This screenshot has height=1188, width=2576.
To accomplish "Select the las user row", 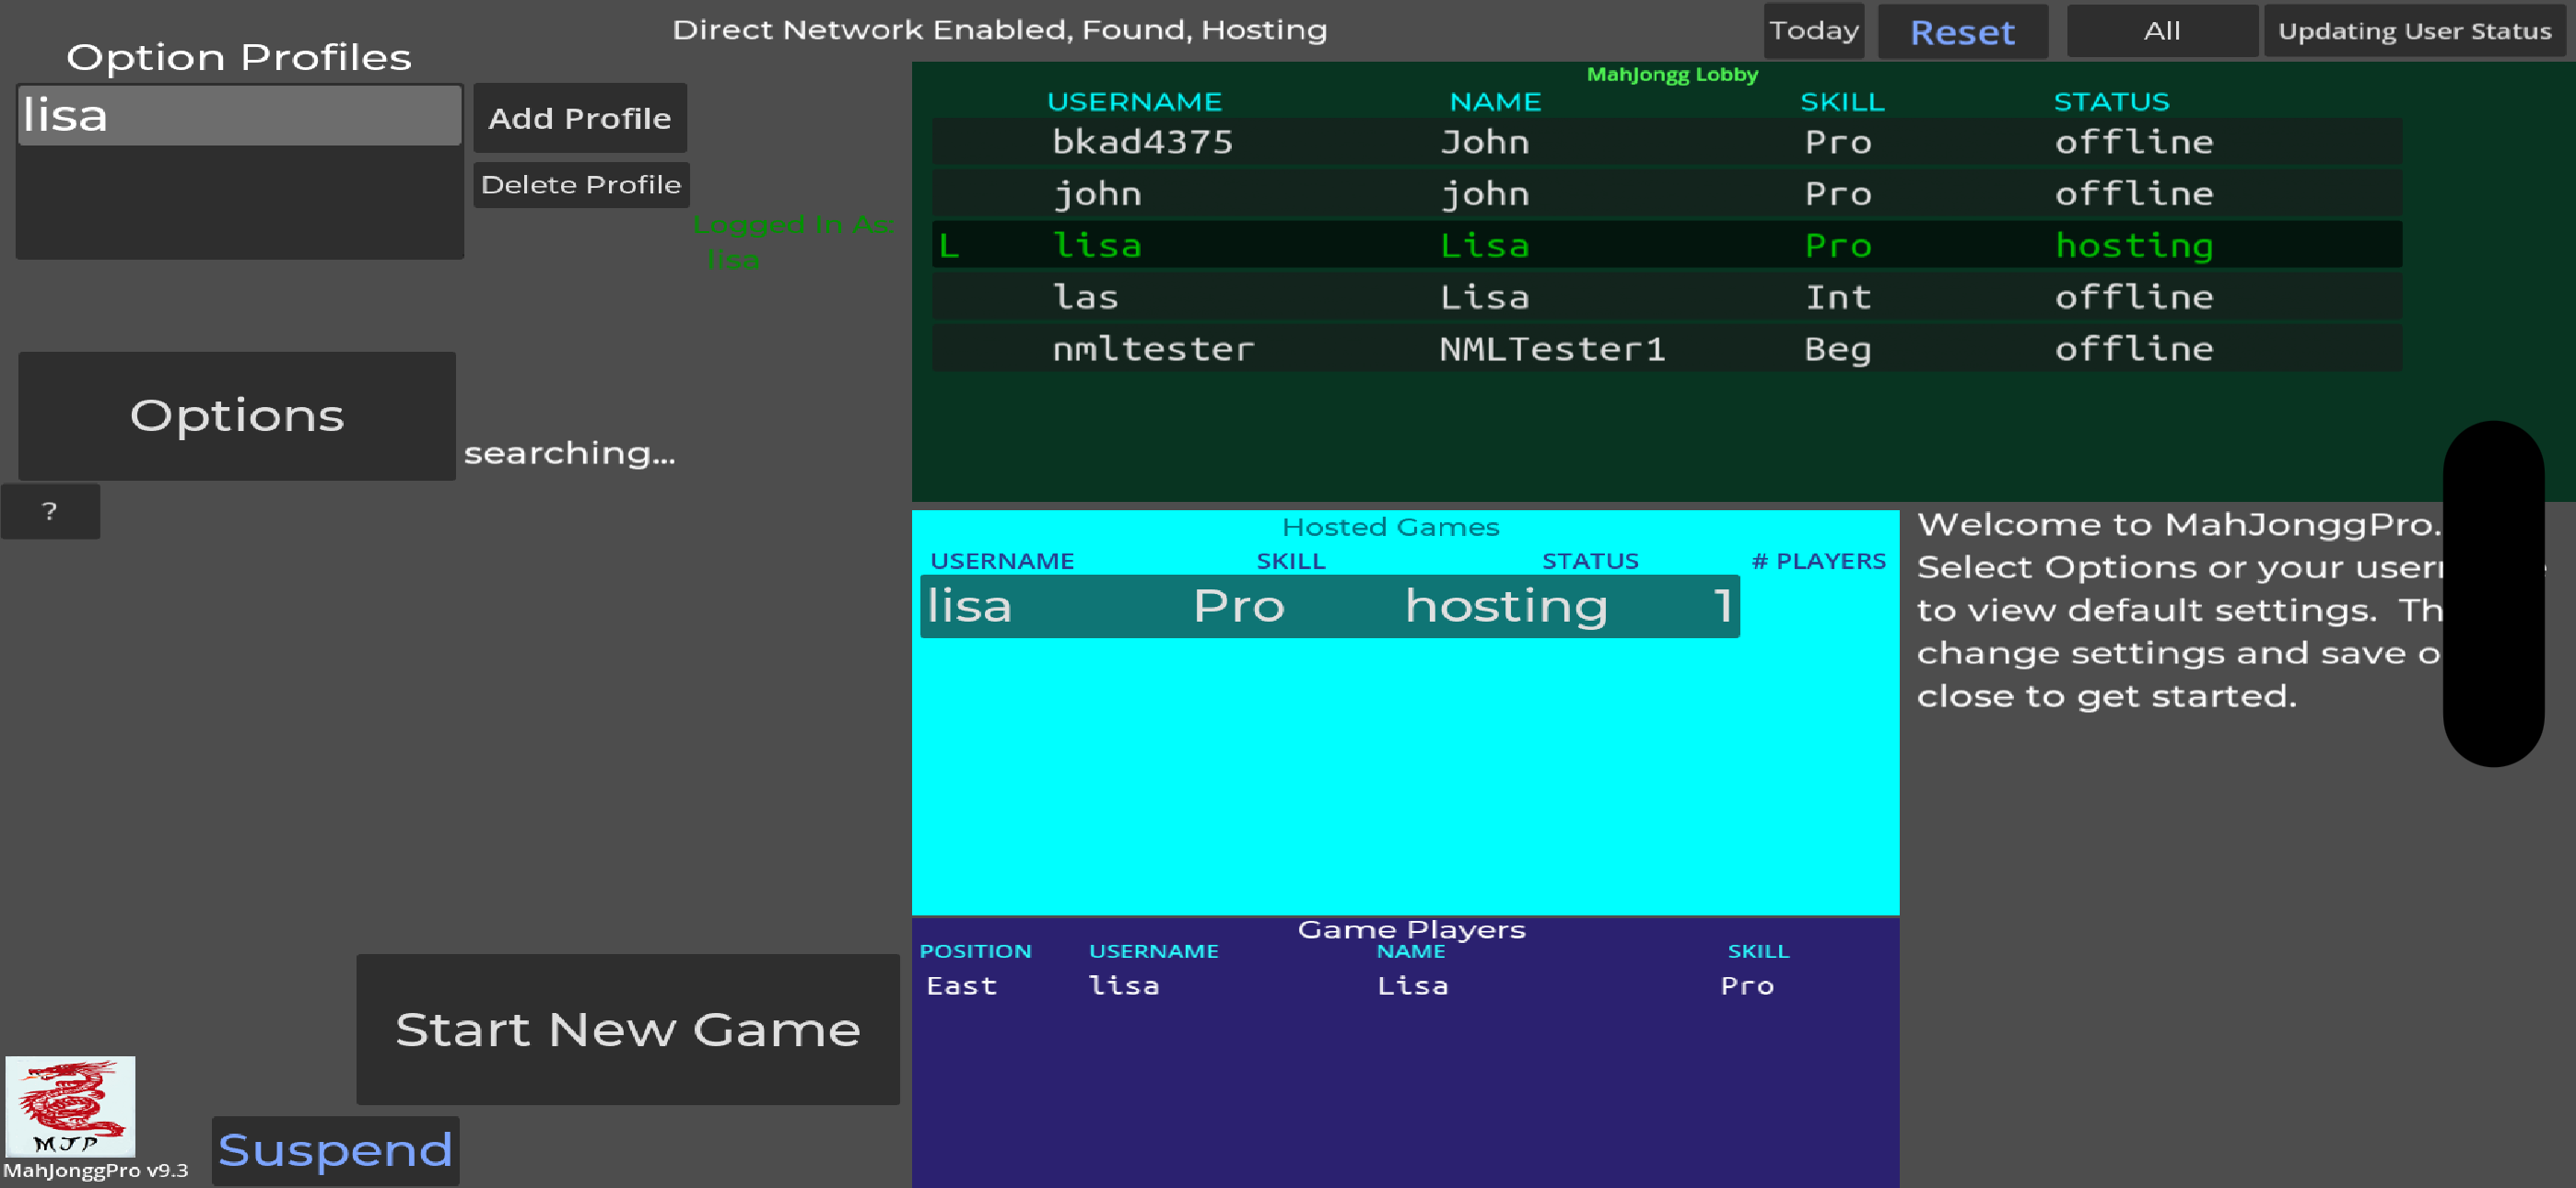I will click(x=1666, y=297).
